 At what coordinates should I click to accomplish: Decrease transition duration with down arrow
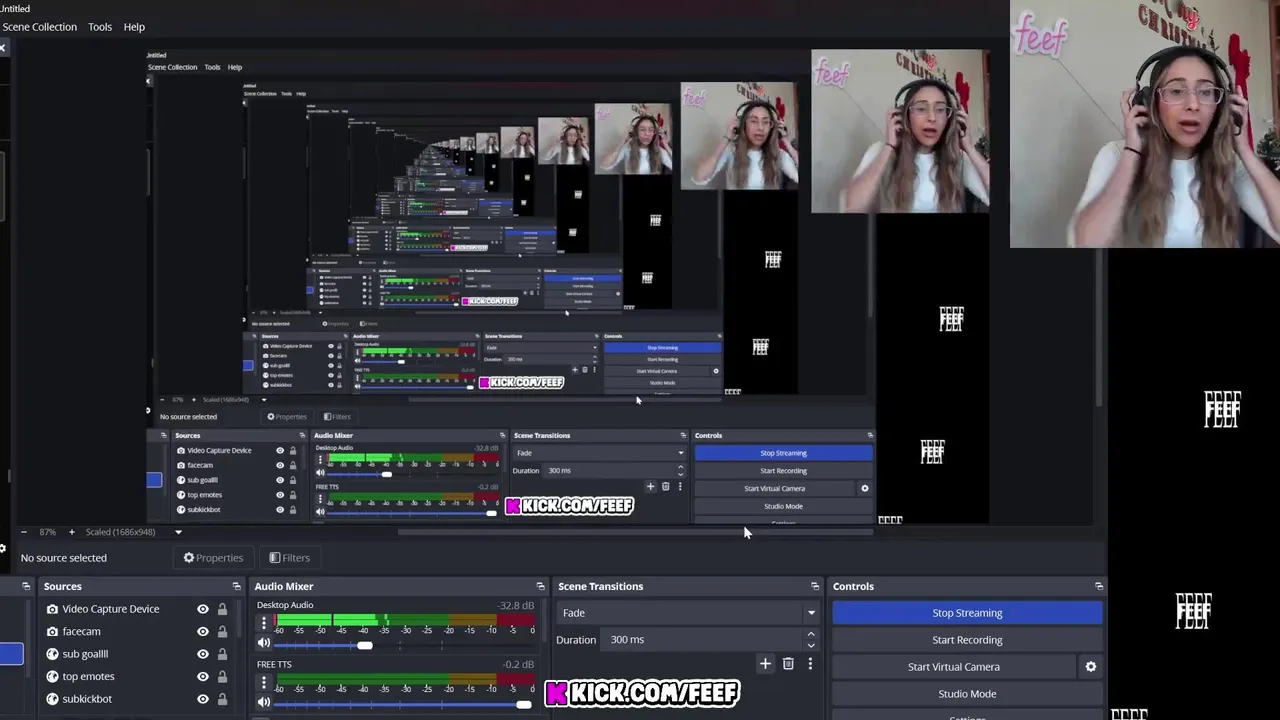[x=811, y=646]
